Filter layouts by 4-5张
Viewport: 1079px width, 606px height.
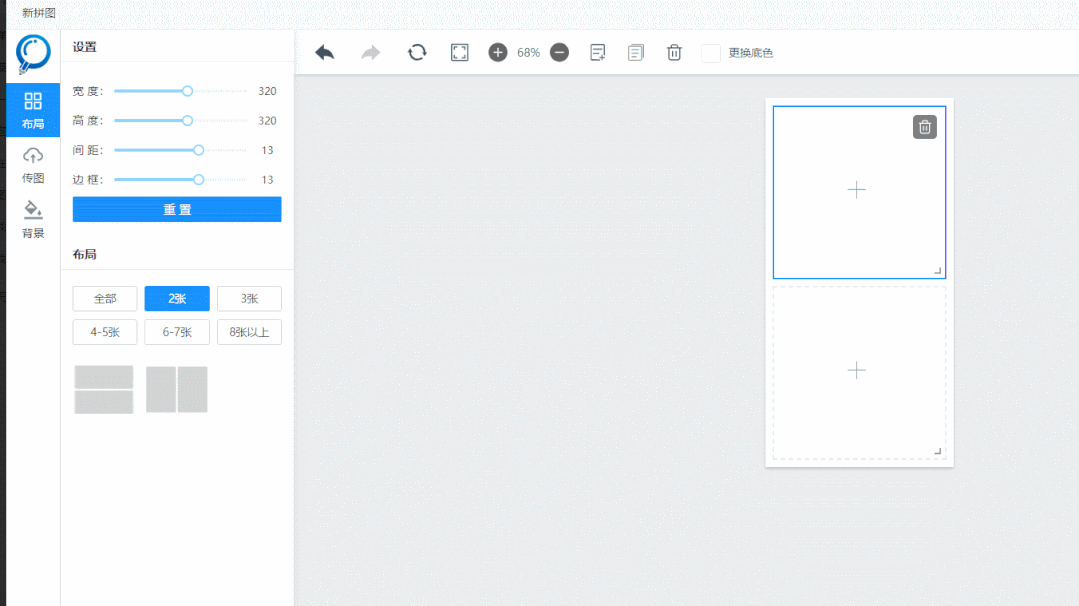click(x=105, y=332)
